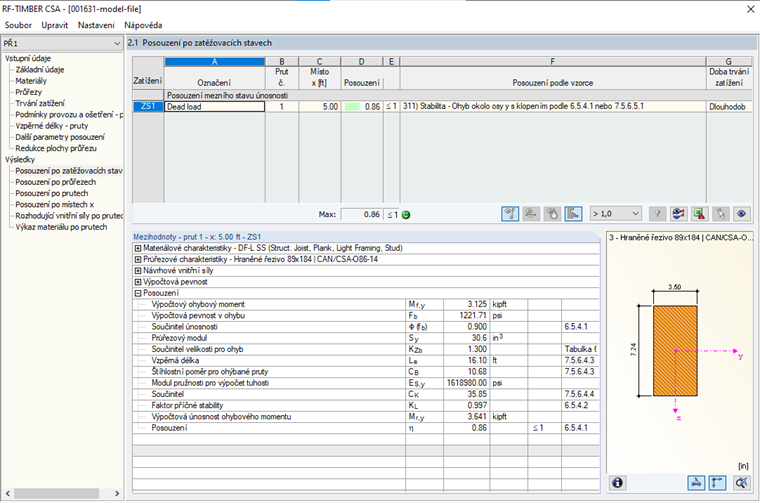Toggle principal axes display icon
The height and width of the screenshot is (503, 760).
(x=717, y=483)
